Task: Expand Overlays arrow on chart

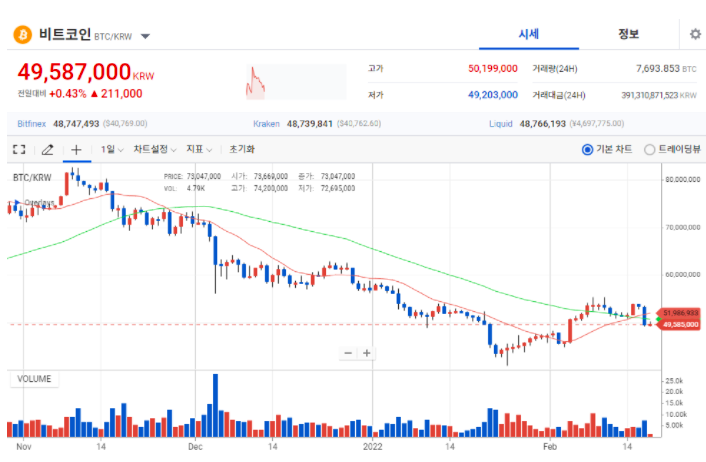Action: 16,203
